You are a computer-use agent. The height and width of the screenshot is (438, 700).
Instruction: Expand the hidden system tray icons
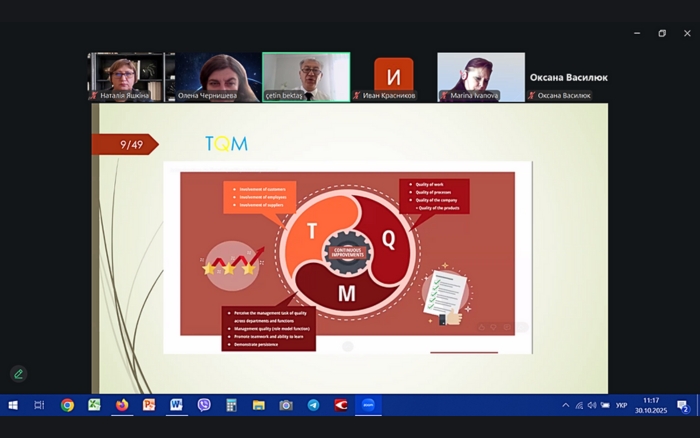(565, 405)
